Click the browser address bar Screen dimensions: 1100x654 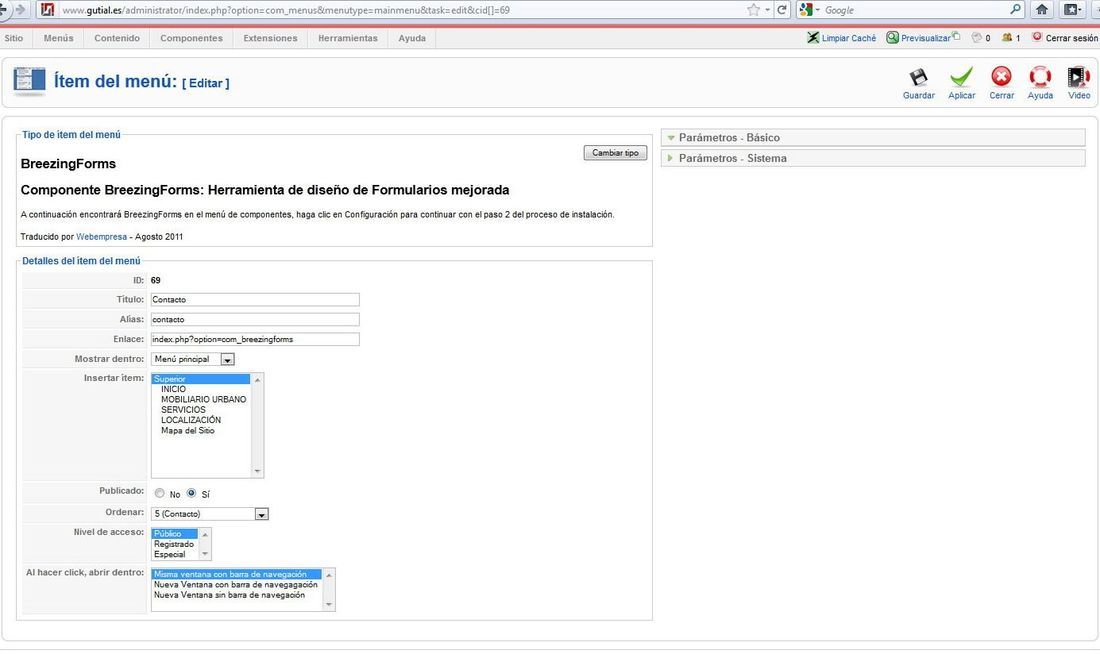[400, 10]
